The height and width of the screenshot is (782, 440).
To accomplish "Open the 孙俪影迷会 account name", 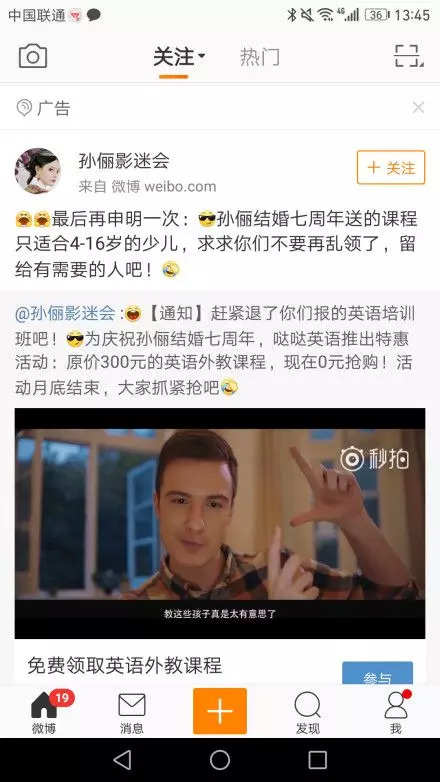I will click(124, 161).
